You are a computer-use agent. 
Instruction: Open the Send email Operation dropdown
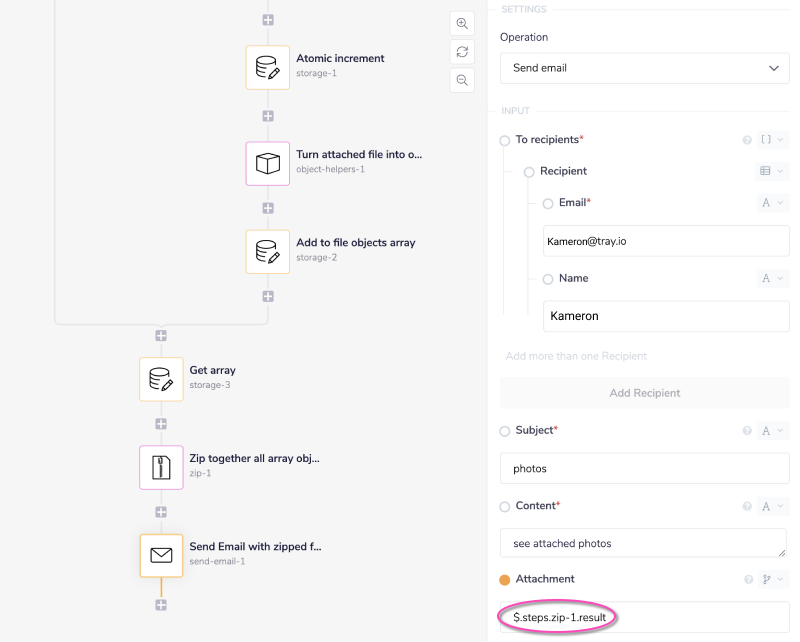[644, 68]
